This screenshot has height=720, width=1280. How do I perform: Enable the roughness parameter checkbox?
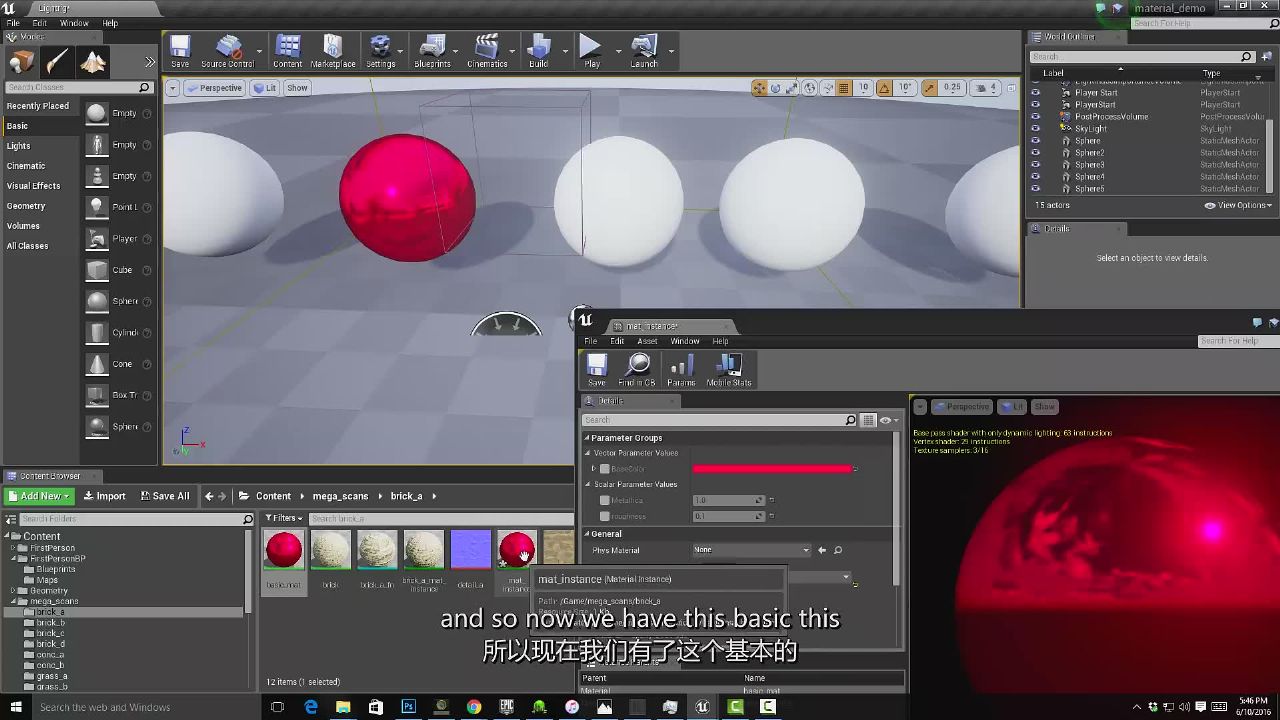[x=604, y=516]
